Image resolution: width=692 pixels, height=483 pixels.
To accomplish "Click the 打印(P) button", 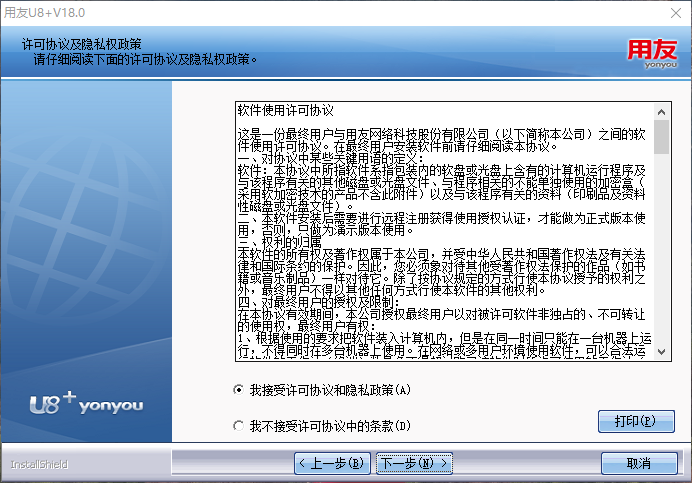I will tap(636, 421).
